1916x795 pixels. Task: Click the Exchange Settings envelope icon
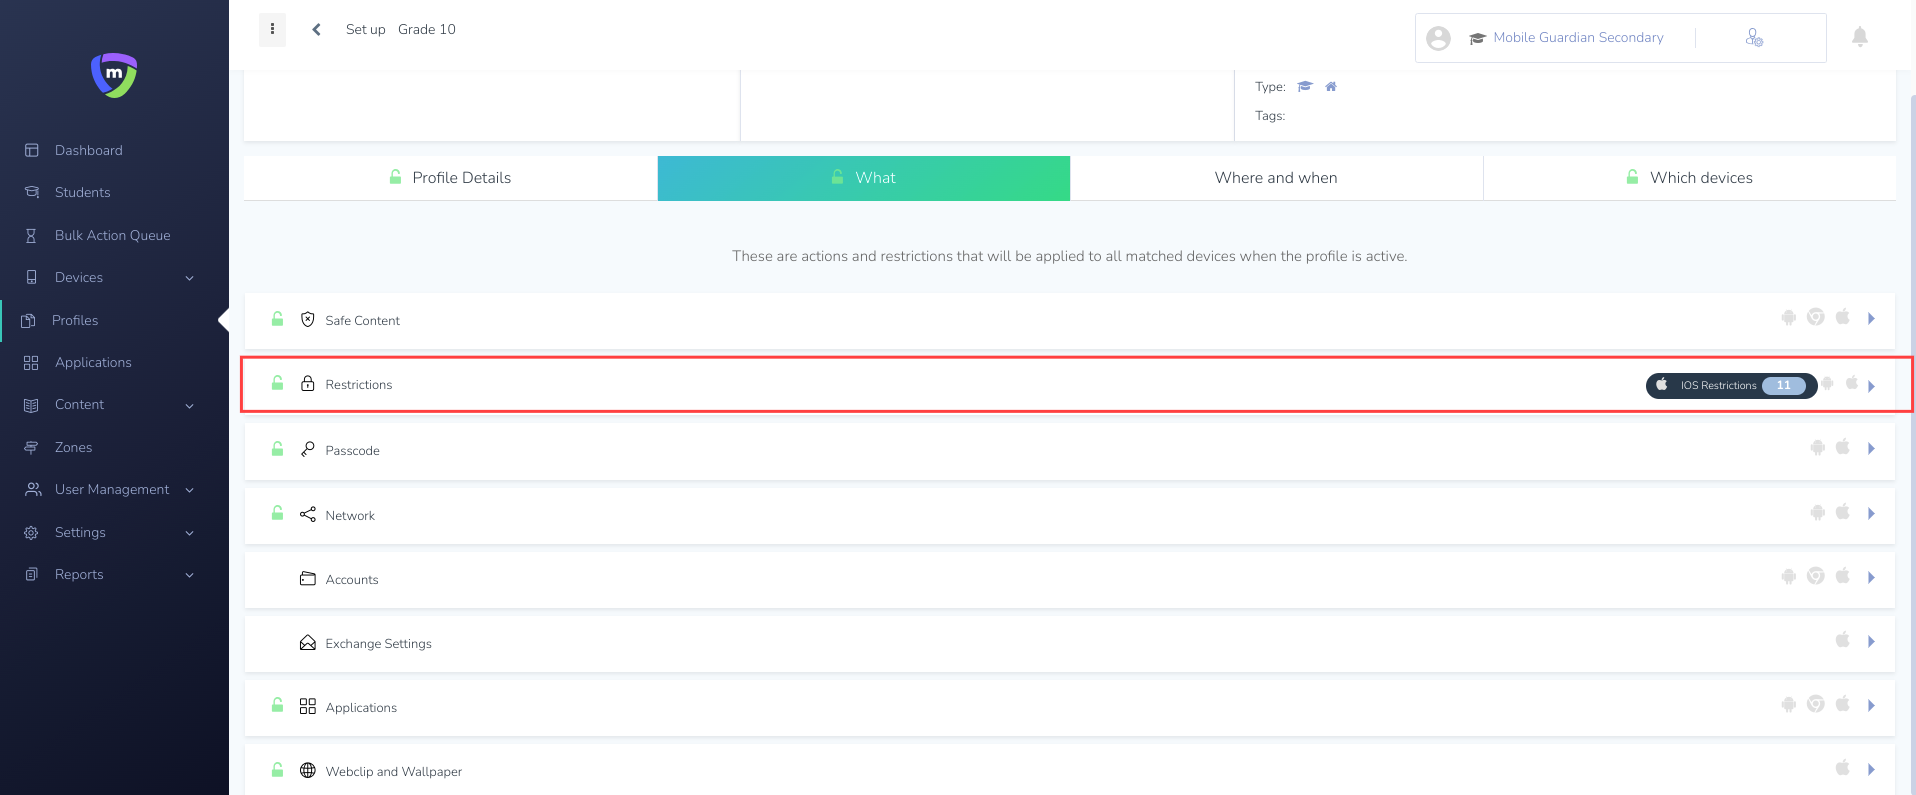pos(308,642)
